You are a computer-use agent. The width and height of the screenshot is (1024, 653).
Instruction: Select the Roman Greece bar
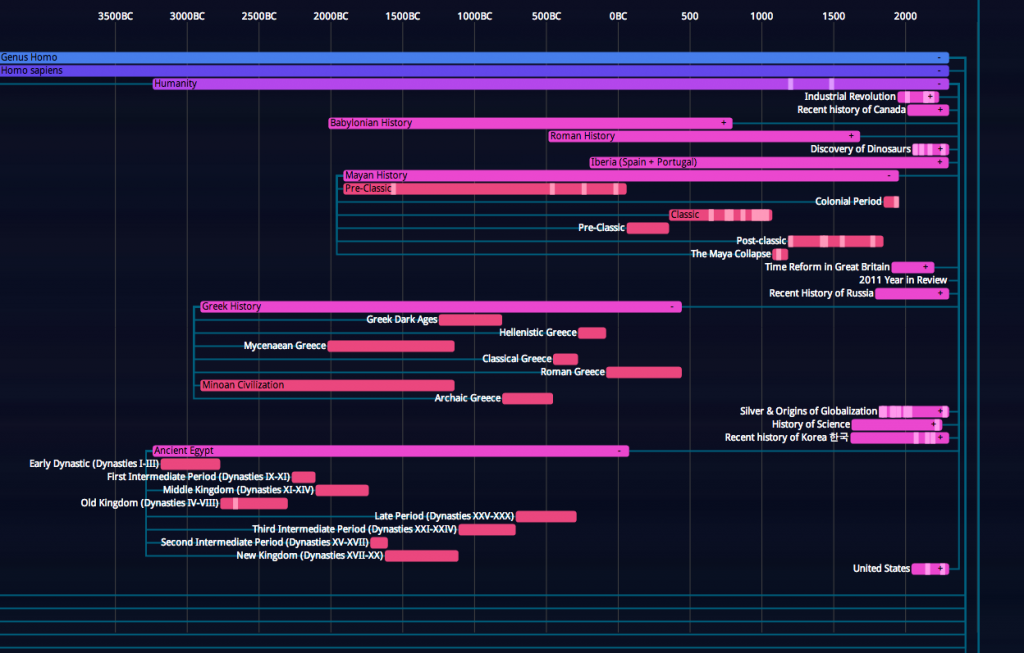pyautogui.click(x=644, y=372)
